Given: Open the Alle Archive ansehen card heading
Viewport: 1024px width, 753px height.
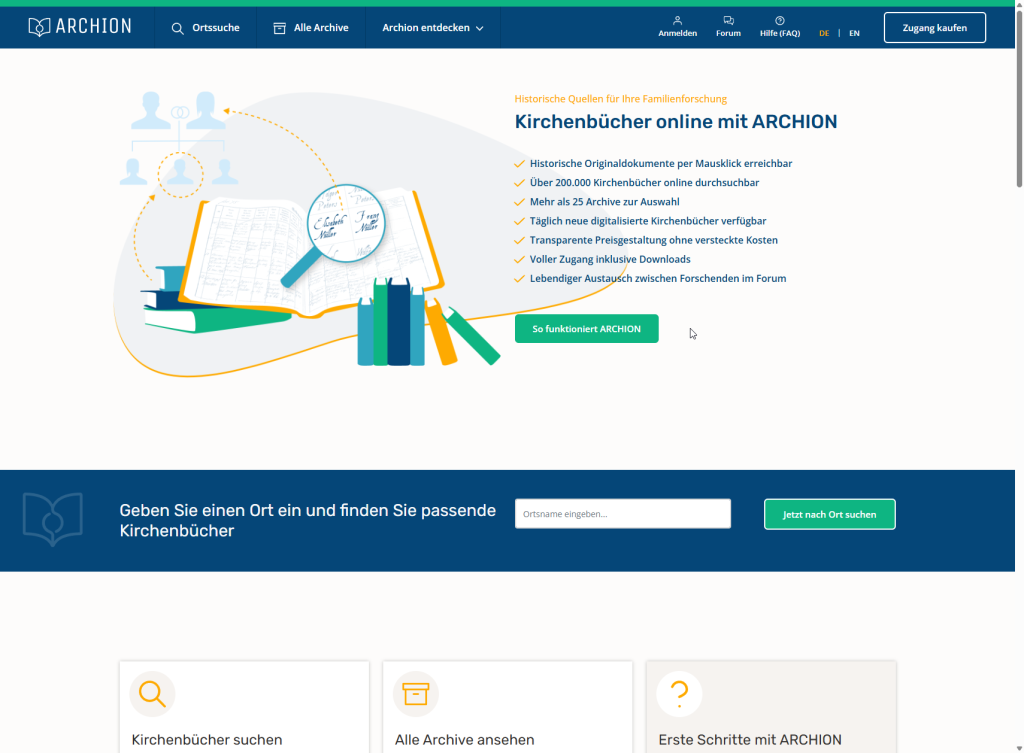Looking at the screenshot, I should (x=464, y=740).
